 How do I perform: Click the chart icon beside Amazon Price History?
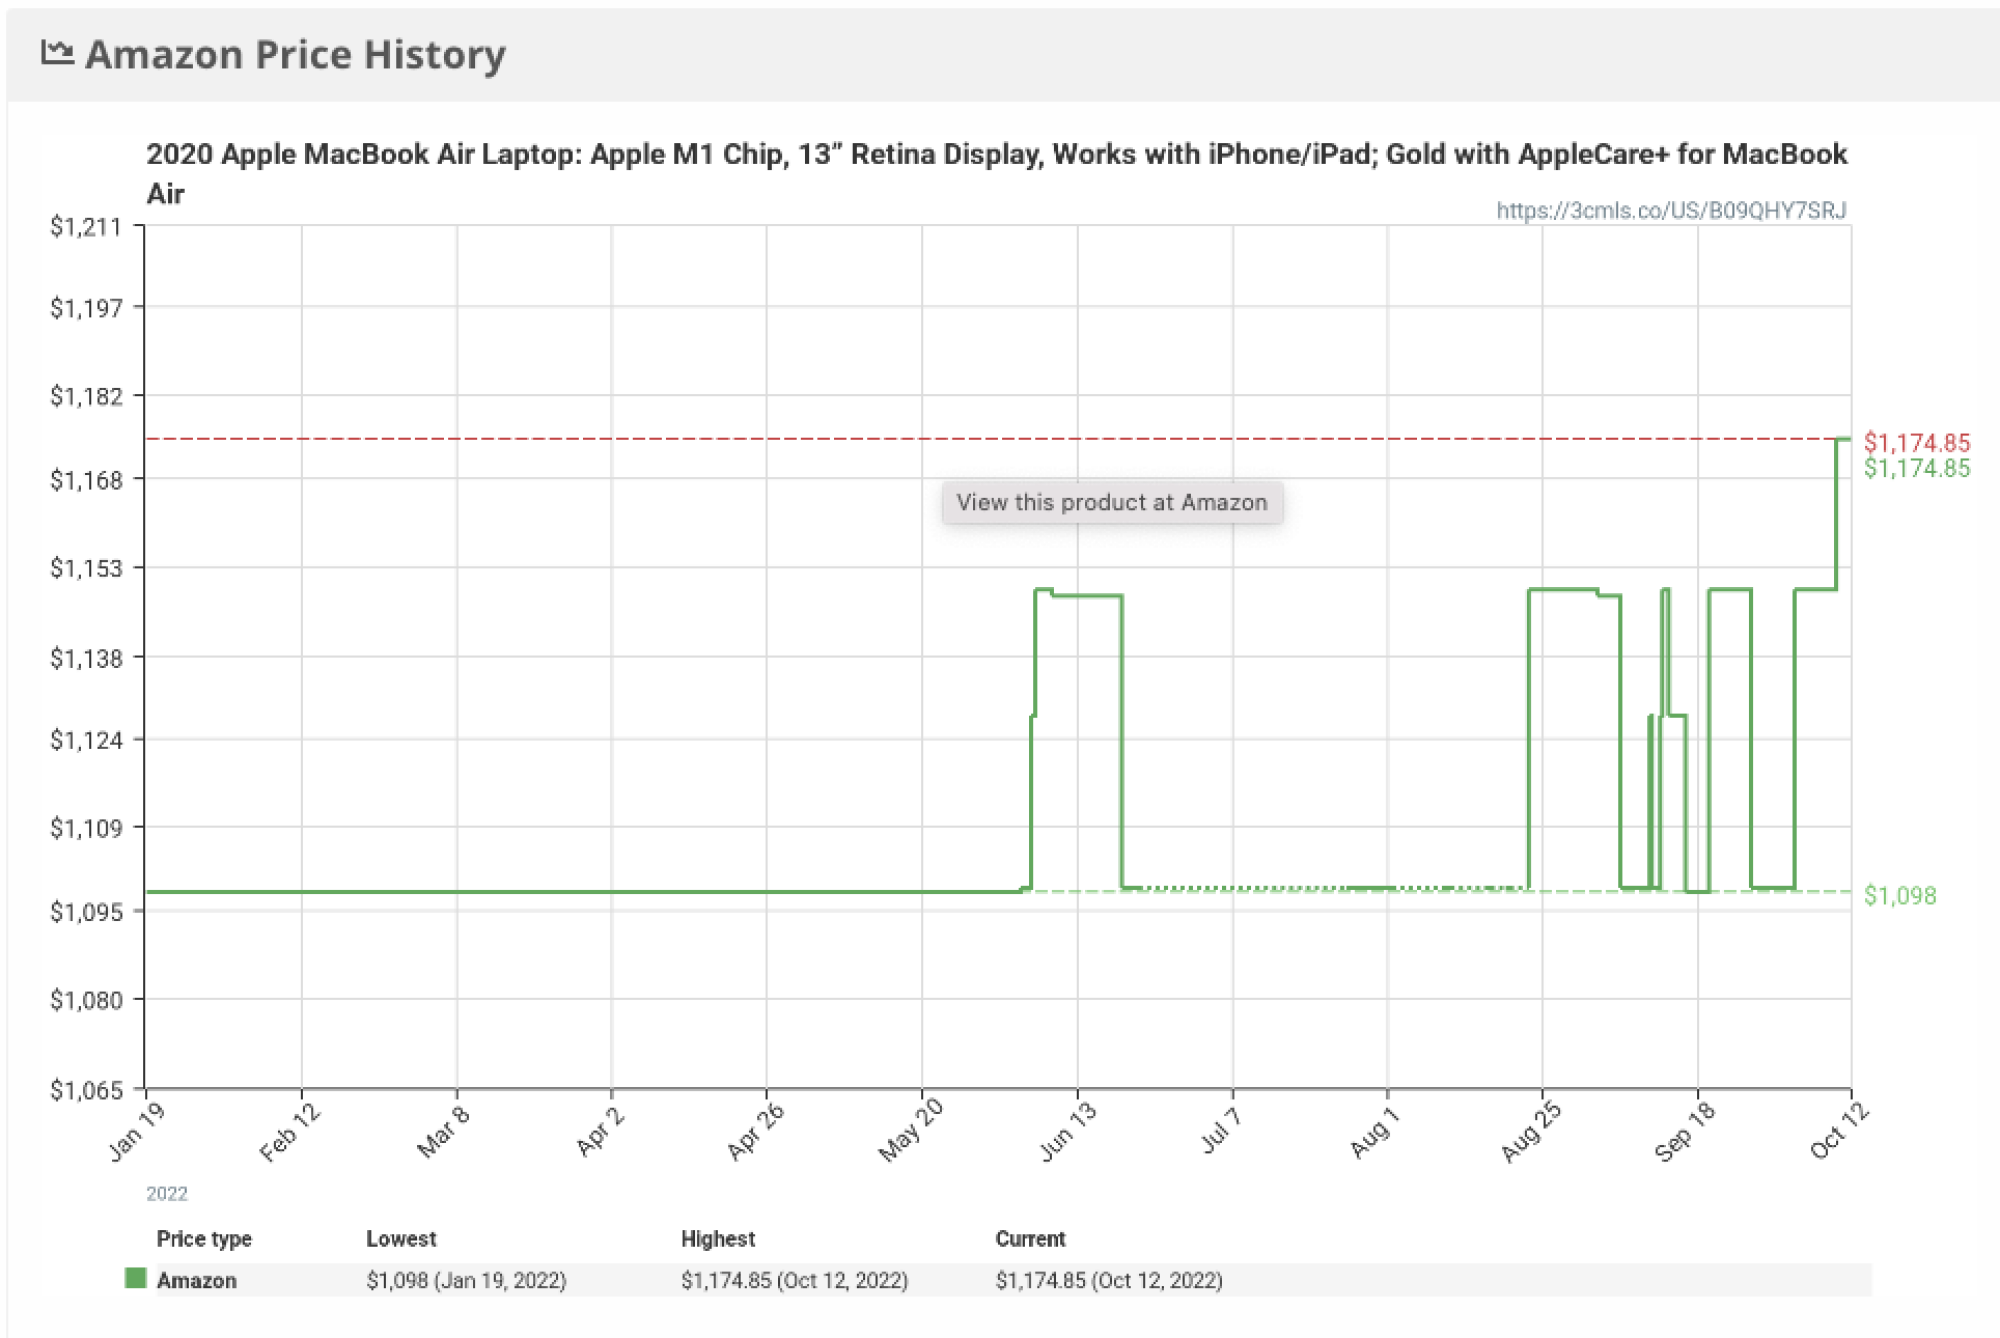point(57,53)
